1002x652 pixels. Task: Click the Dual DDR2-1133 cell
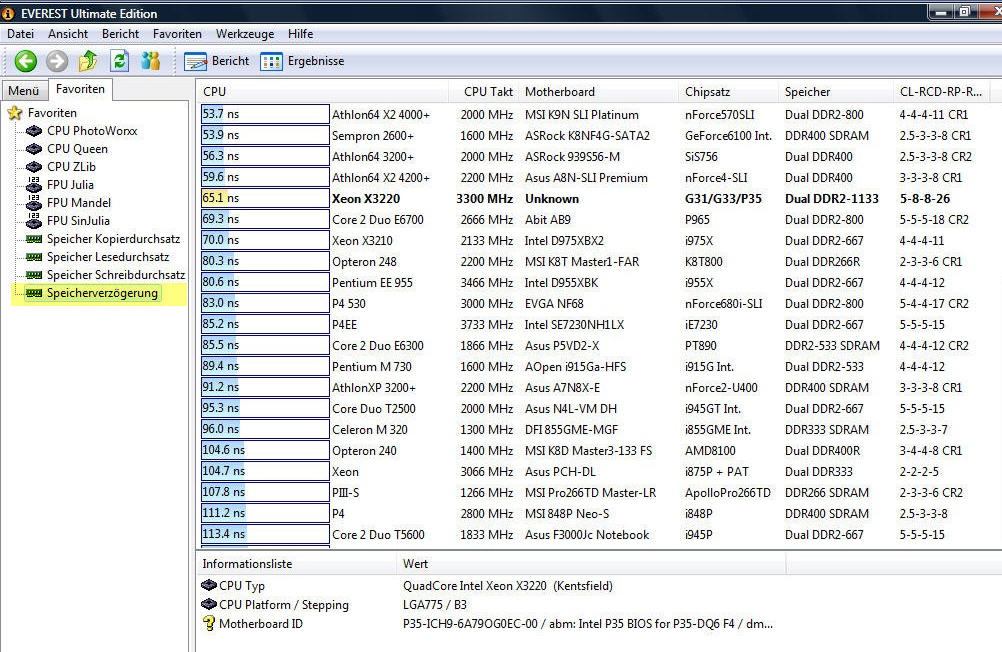831,199
